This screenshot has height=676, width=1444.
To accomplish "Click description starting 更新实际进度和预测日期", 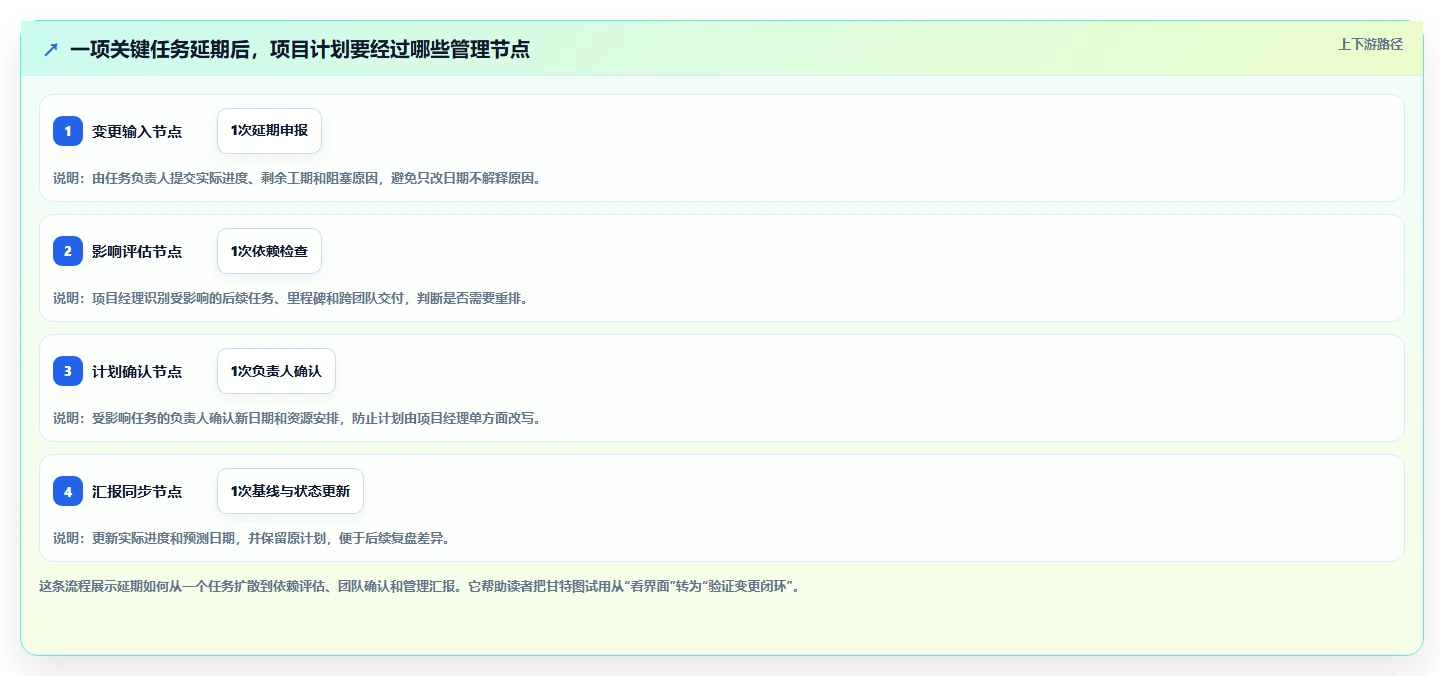I will pos(252,538).
